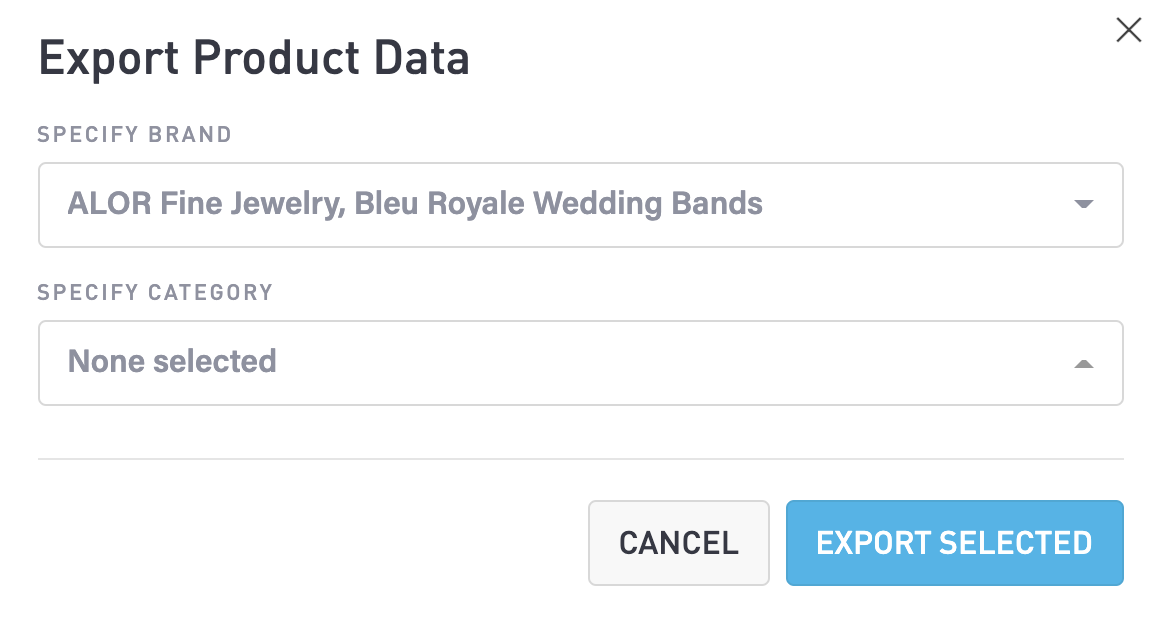1162x620 pixels.
Task: Click the down caret in the brand field
Action: pyautogui.click(x=1083, y=204)
